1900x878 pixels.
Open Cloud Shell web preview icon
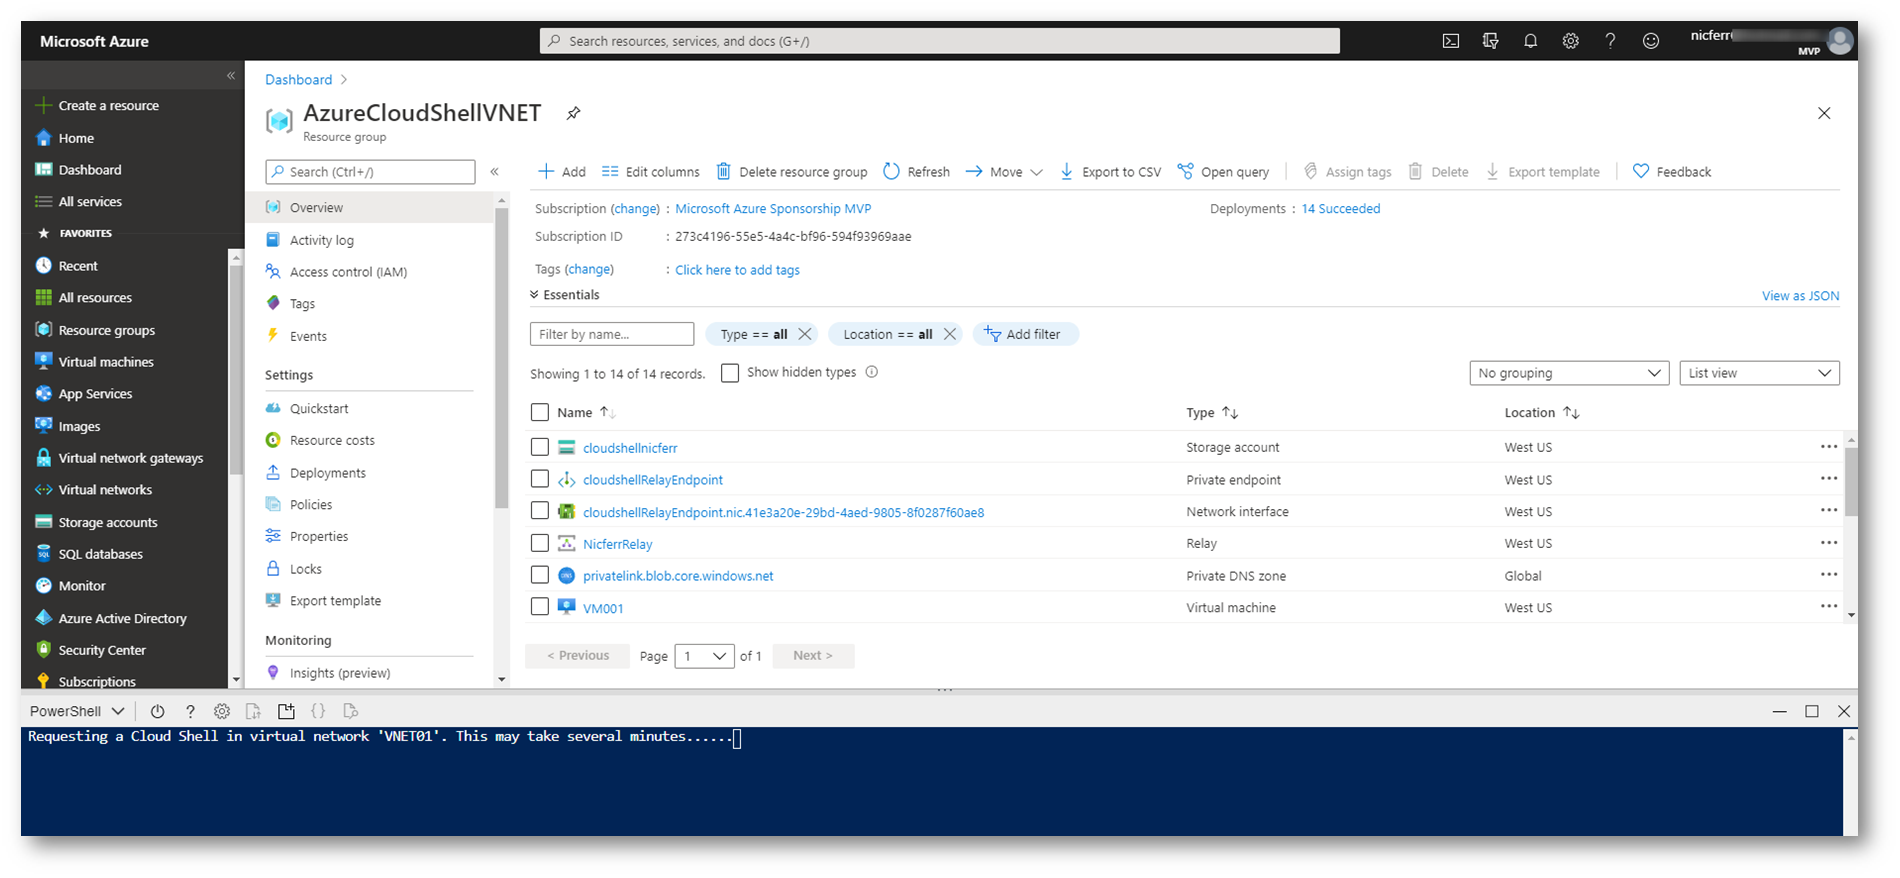click(x=350, y=711)
